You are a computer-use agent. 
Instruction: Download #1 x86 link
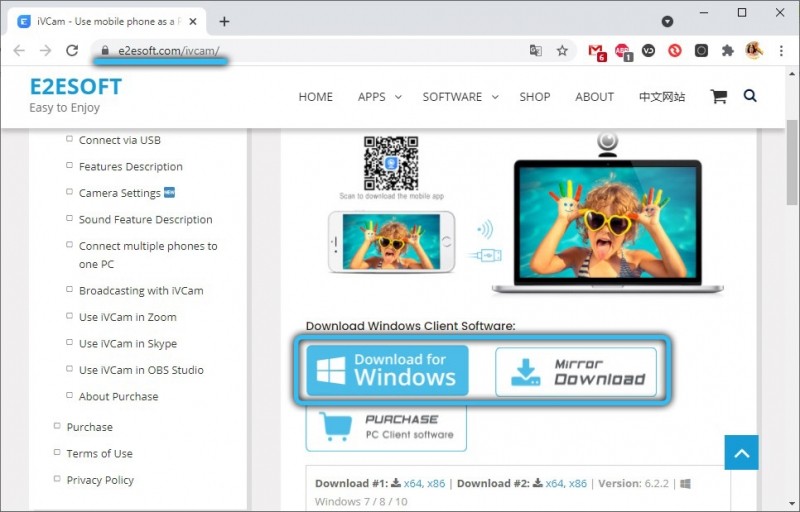(436, 483)
